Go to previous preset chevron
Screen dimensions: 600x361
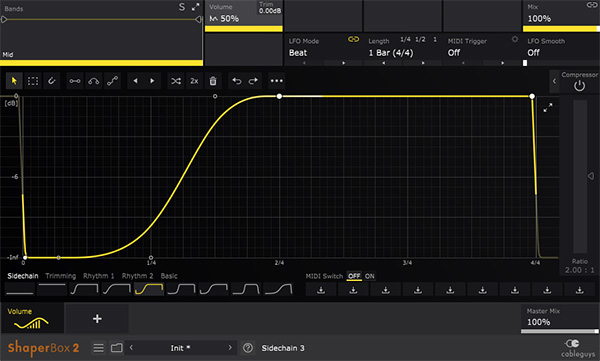(x=131, y=348)
